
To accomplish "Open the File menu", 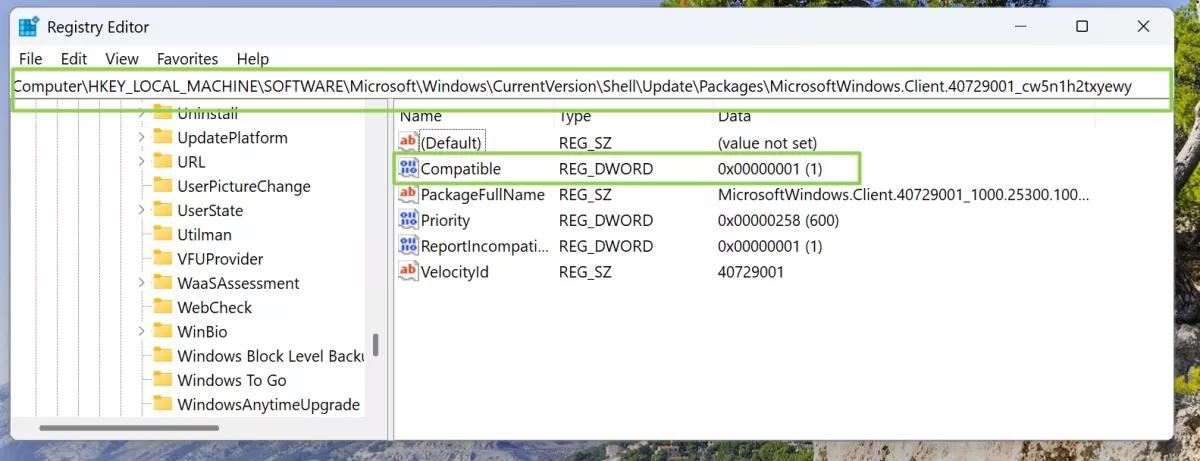I will [31, 59].
